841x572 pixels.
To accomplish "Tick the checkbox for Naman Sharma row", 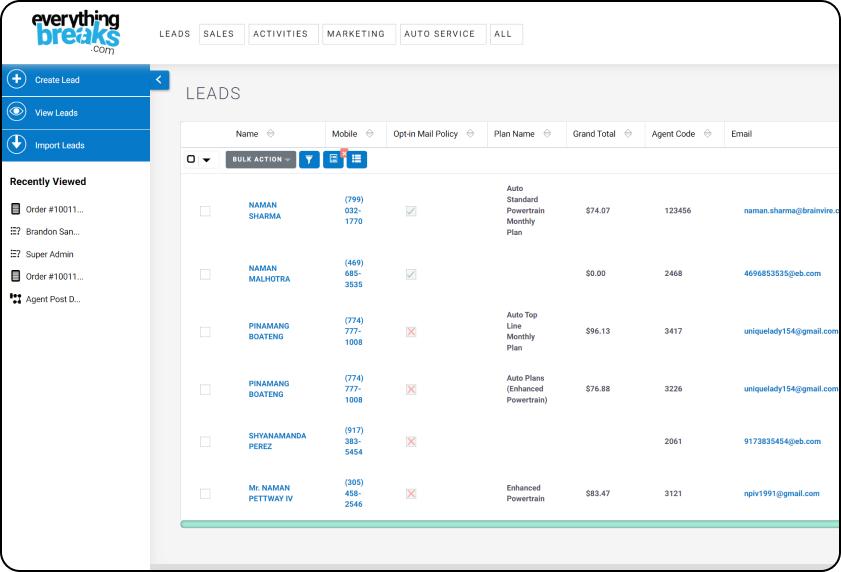I will (x=205, y=211).
